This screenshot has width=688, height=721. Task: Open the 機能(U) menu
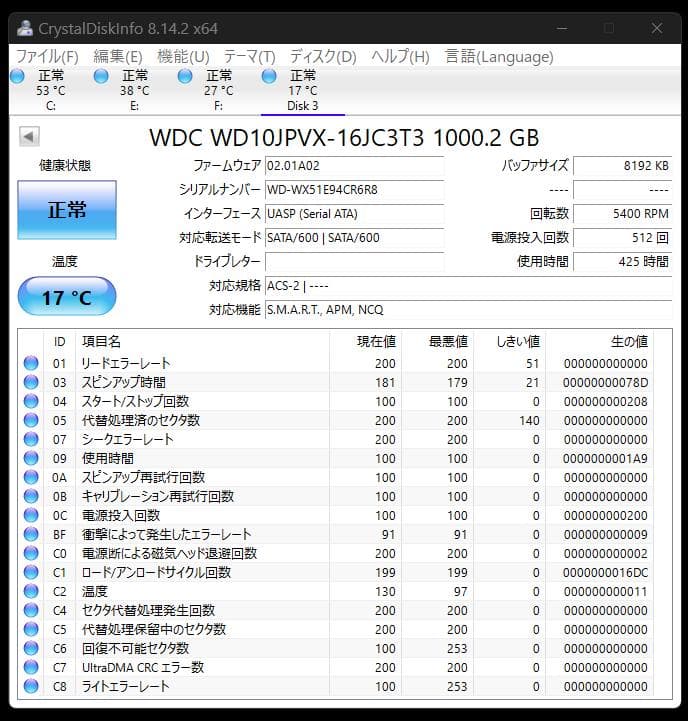tap(183, 57)
